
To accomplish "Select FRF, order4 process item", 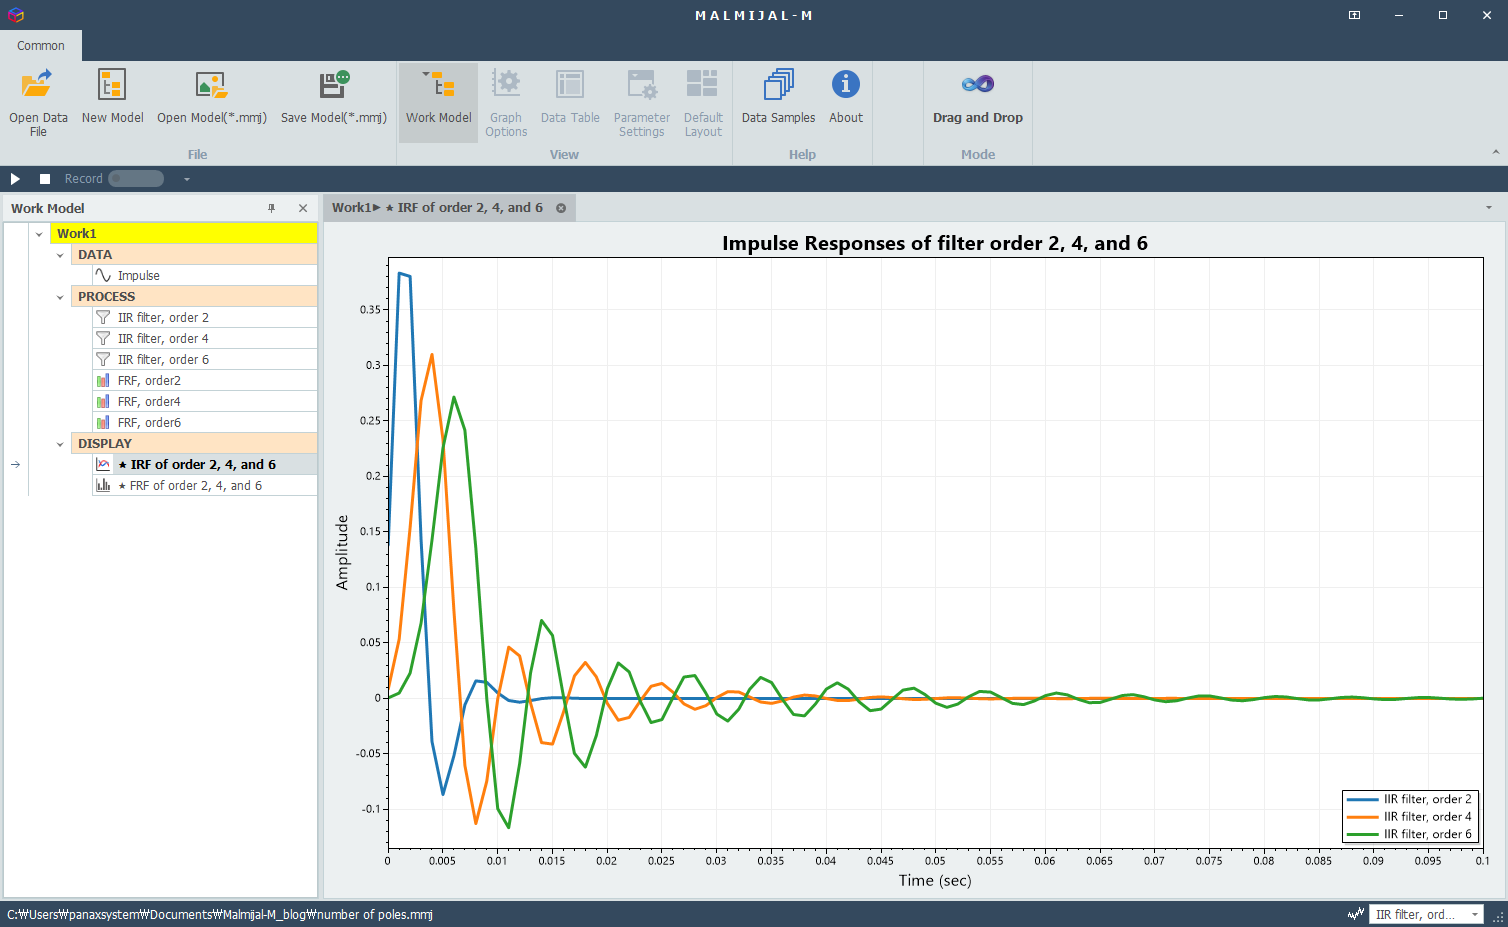I will pyautogui.click(x=204, y=401).
